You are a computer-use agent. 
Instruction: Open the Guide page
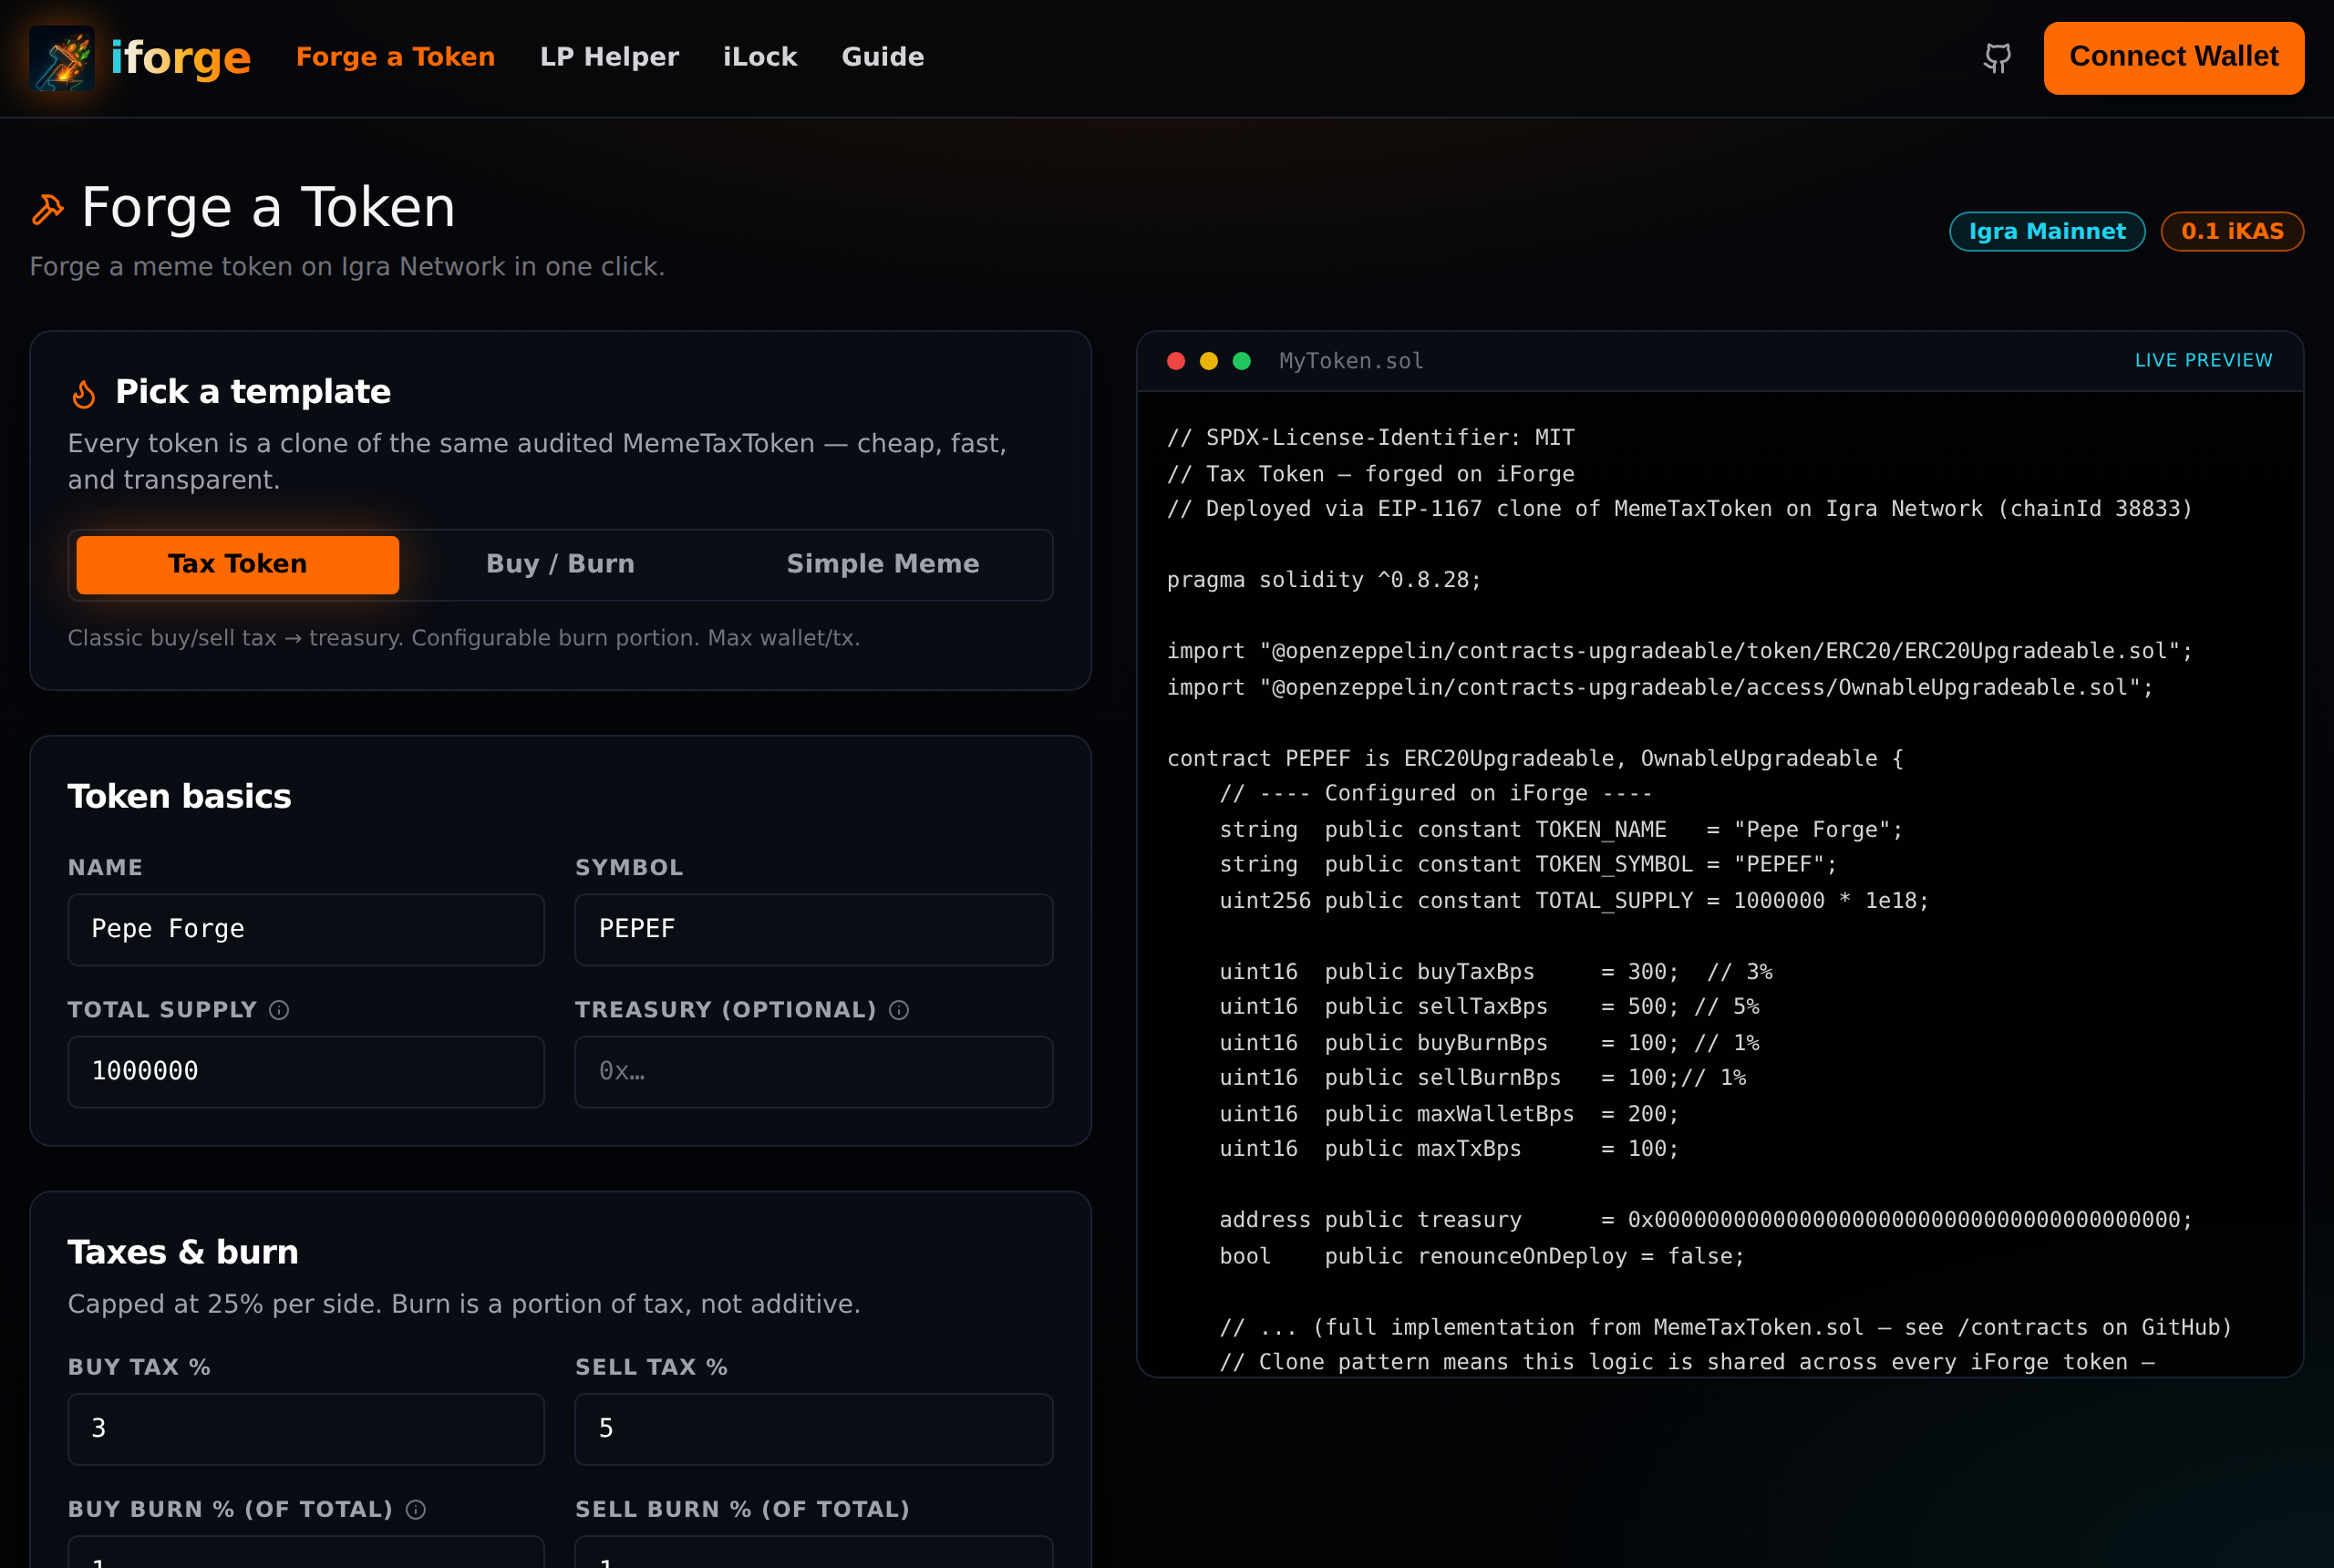click(x=882, y=57)
